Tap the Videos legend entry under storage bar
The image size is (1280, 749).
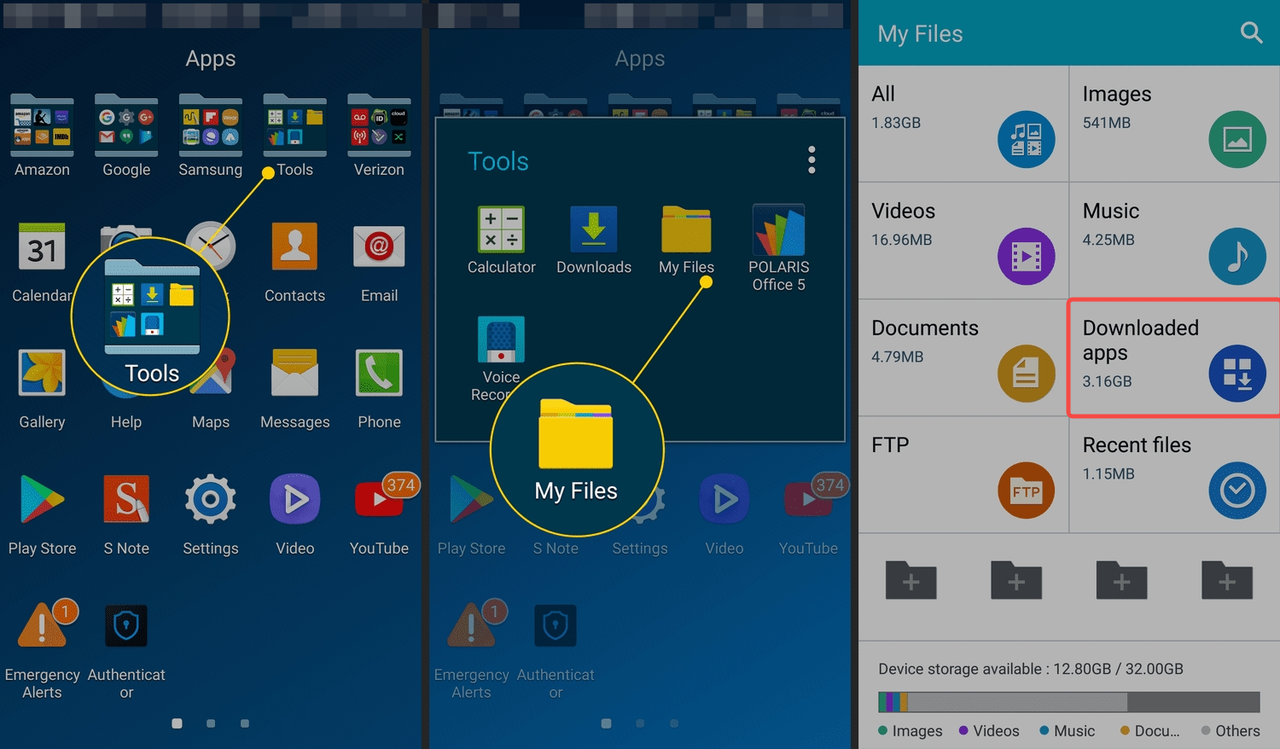pyautogui.click(x=989, y=731)
